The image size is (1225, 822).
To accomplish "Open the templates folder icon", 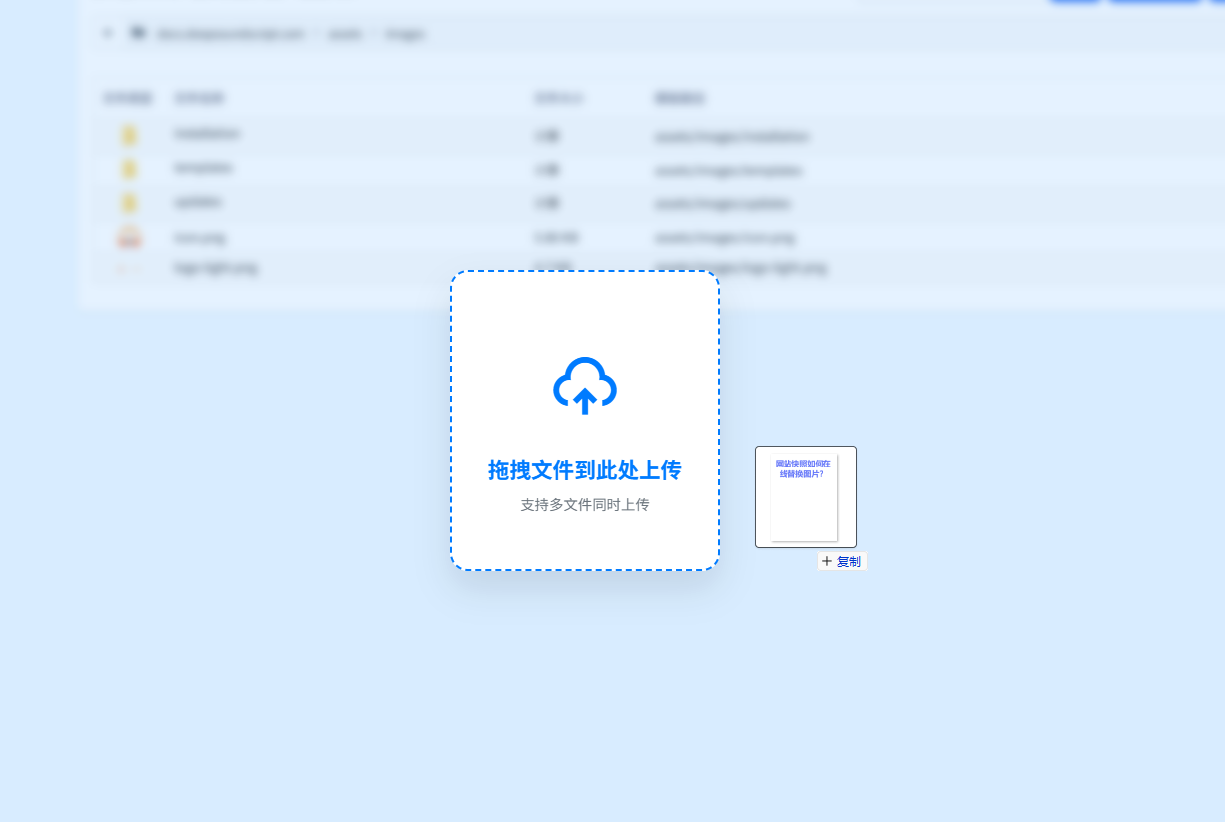I will (128, 168).
